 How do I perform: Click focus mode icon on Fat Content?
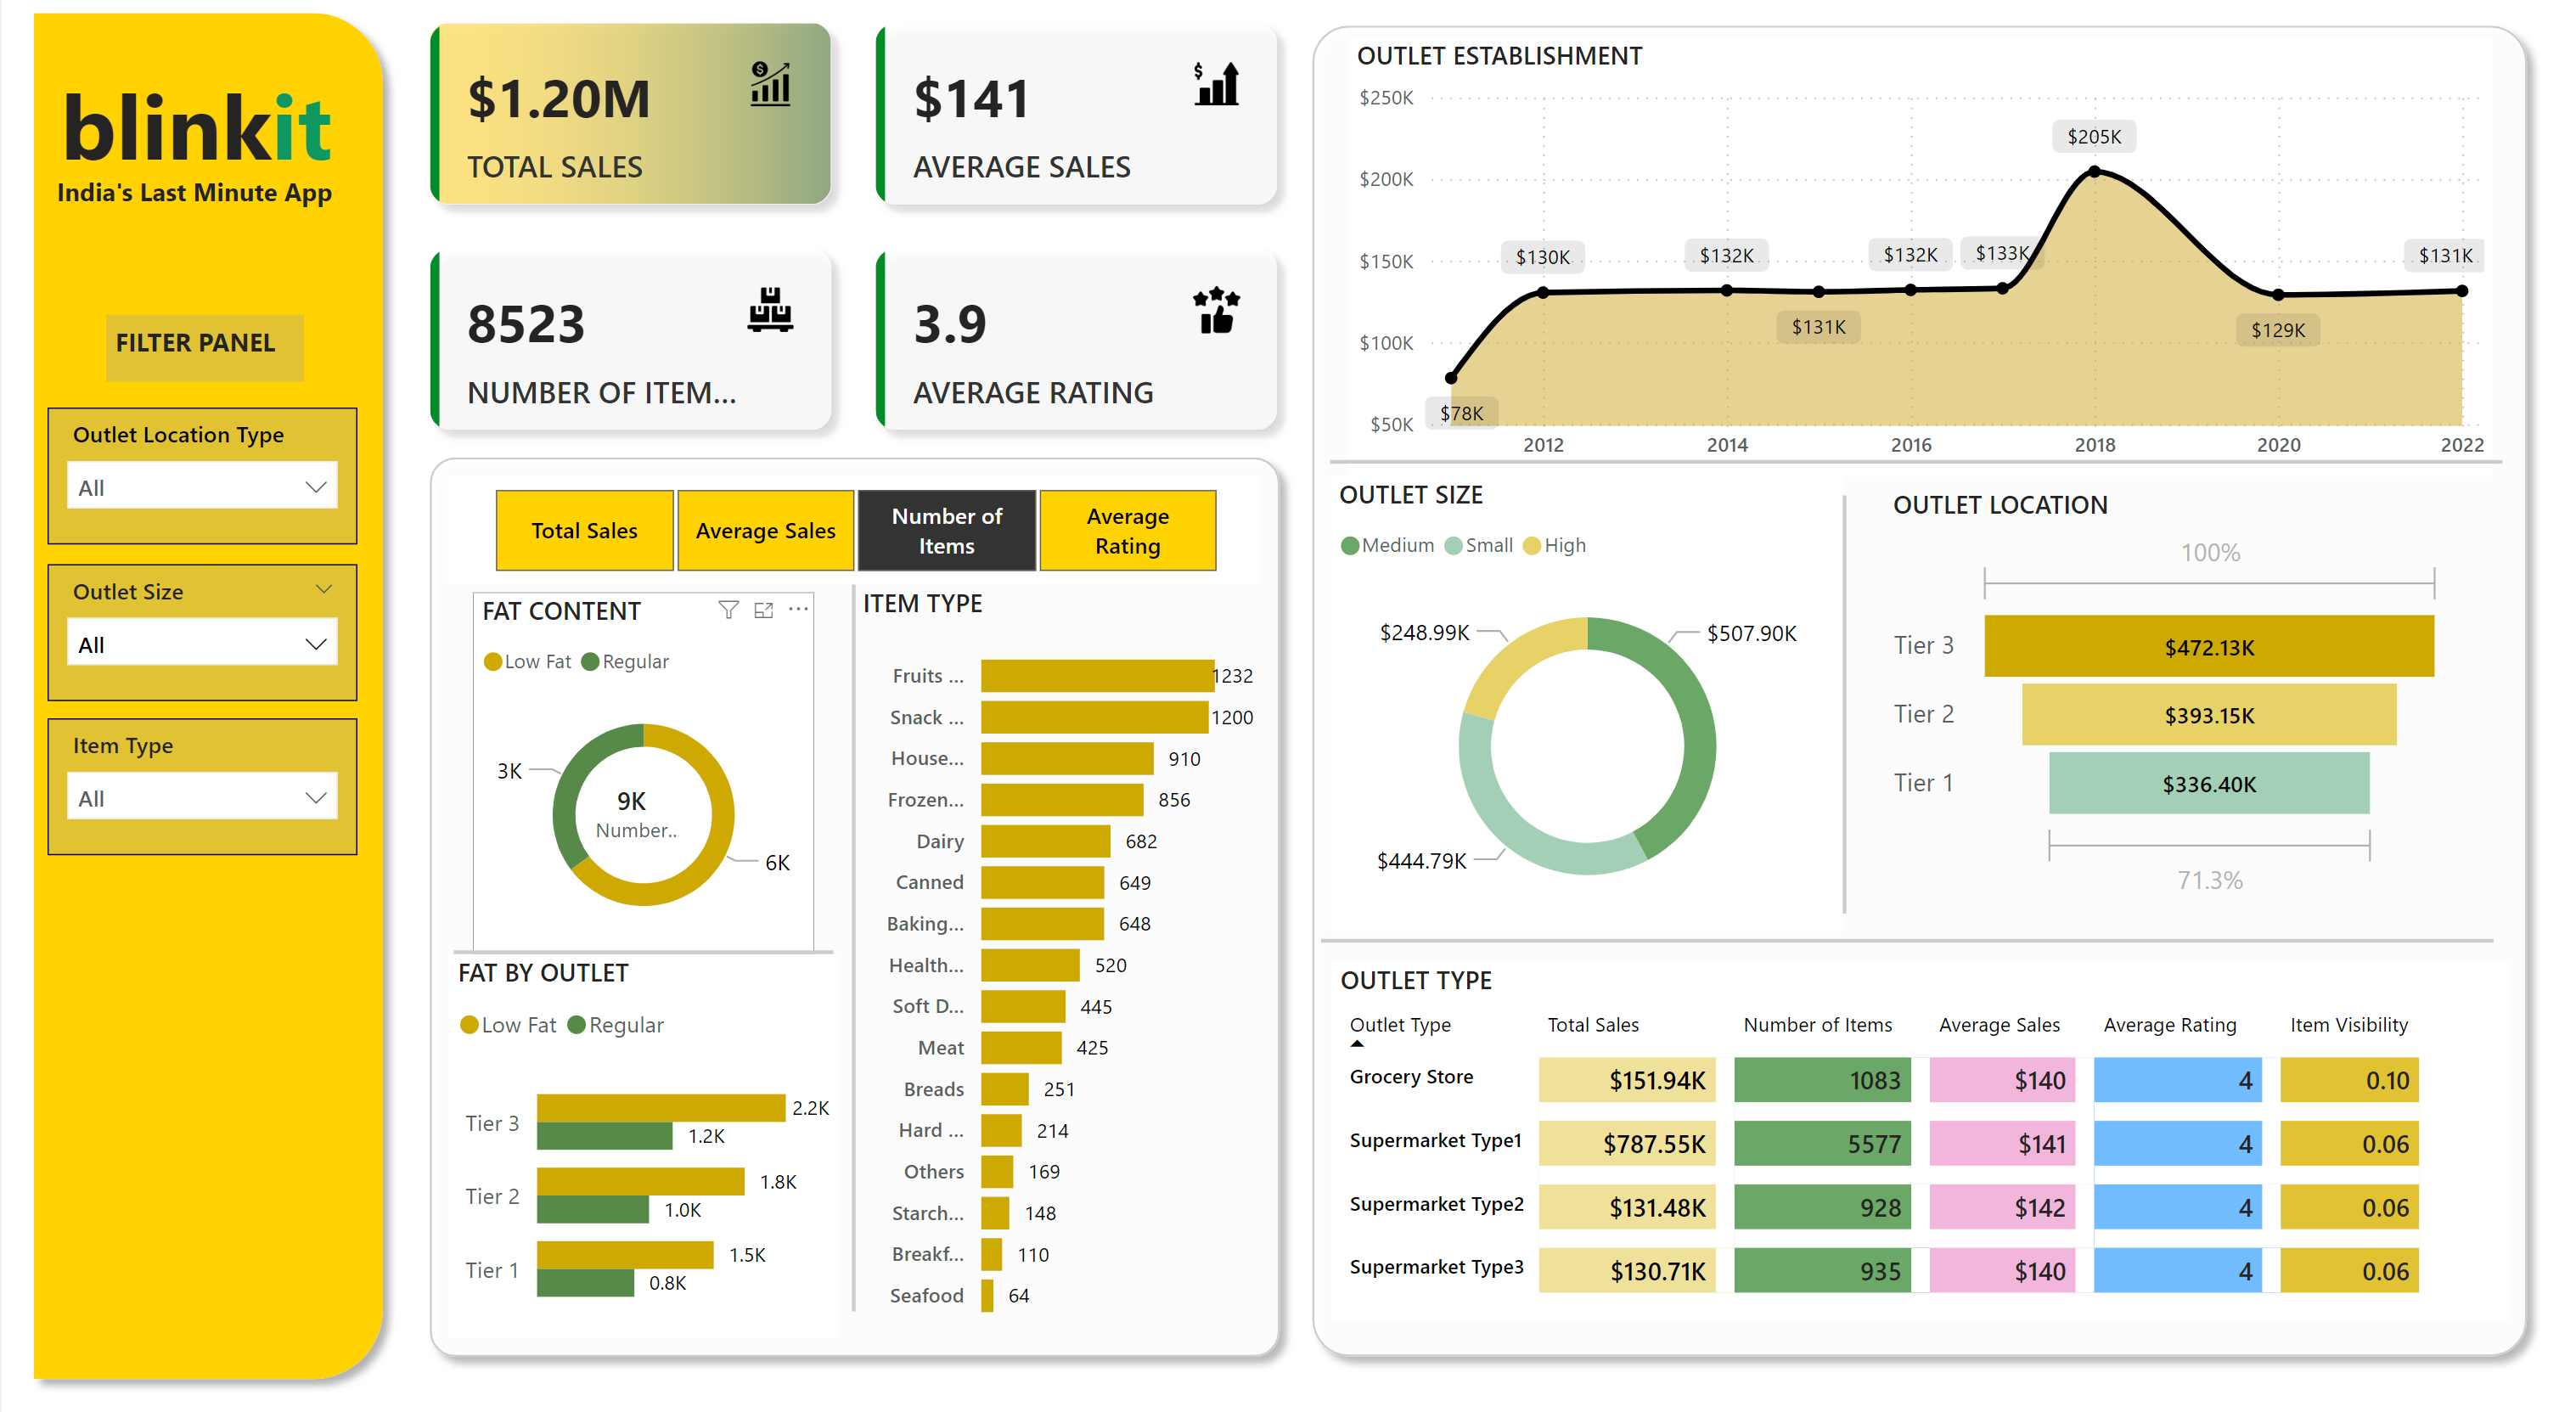763,610
